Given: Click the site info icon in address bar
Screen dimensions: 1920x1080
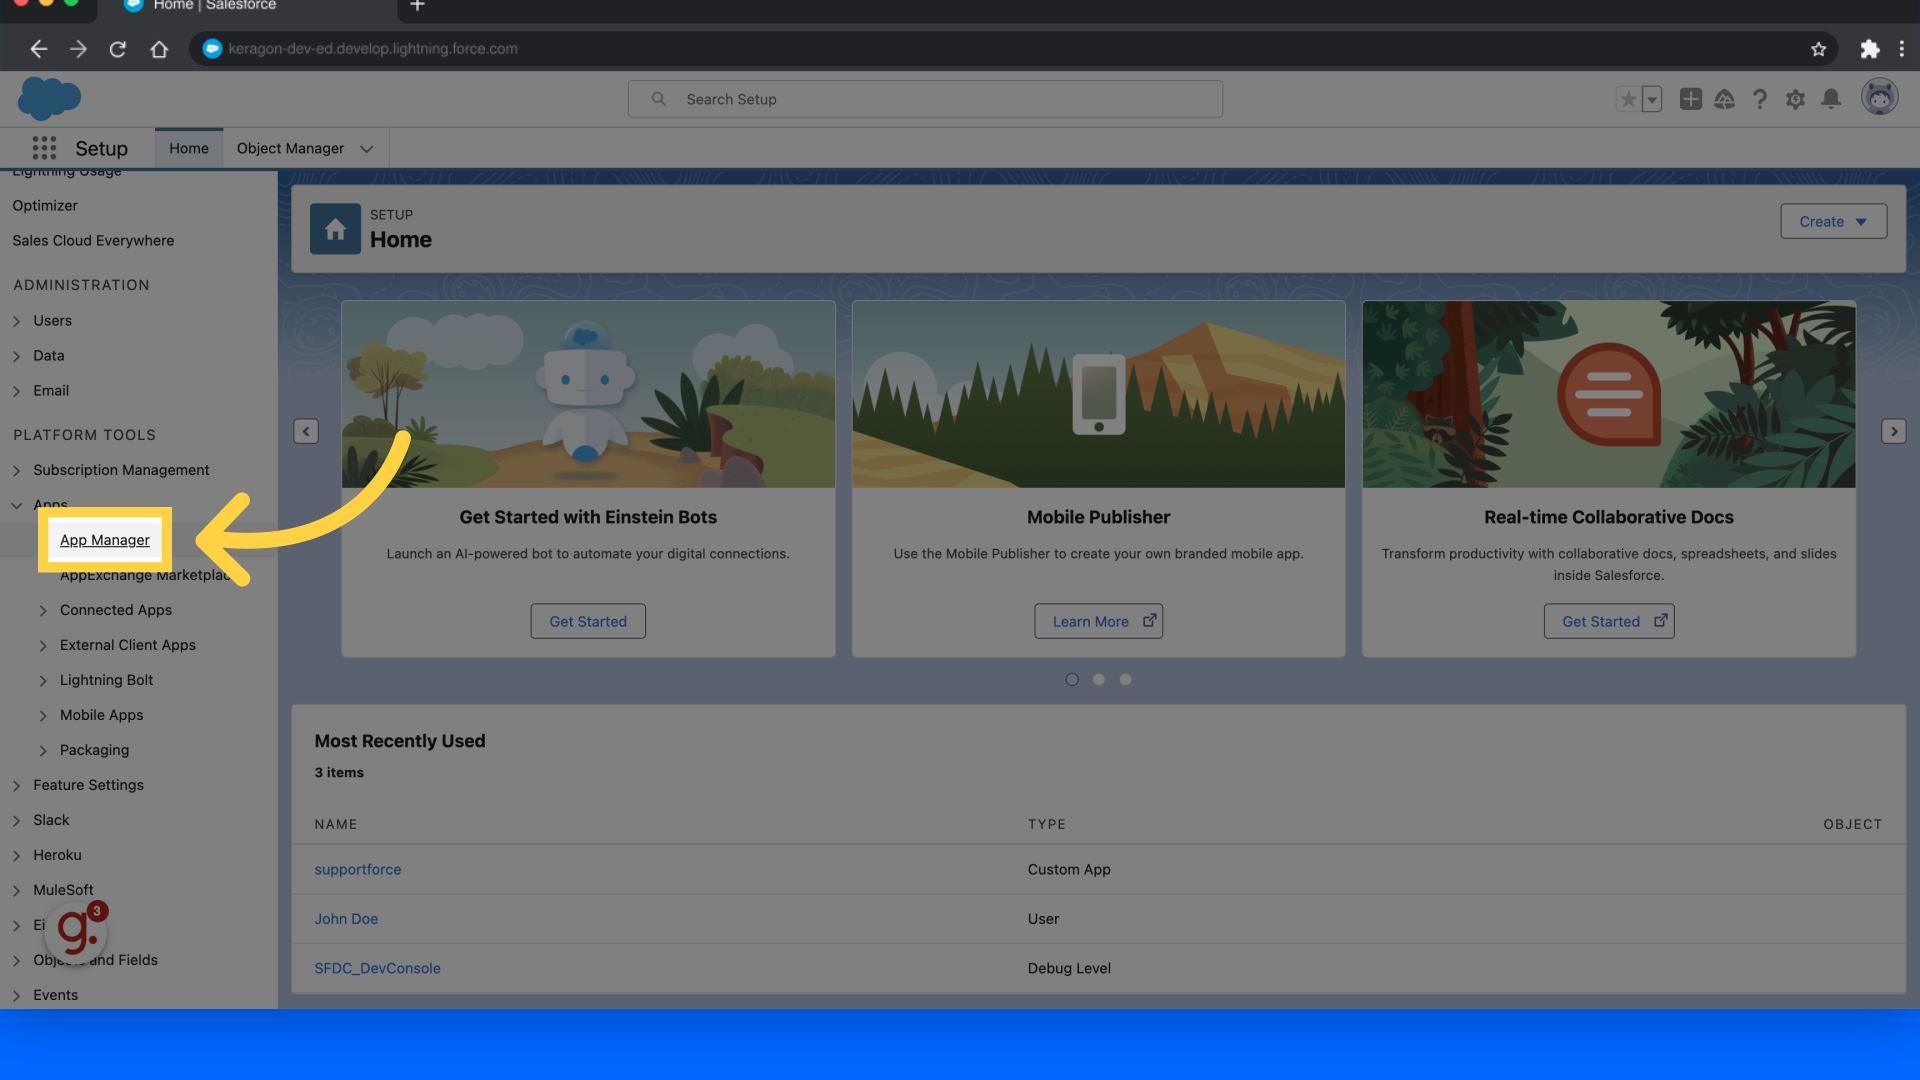Looking at the screenshot, I should [x=212, y=49].
